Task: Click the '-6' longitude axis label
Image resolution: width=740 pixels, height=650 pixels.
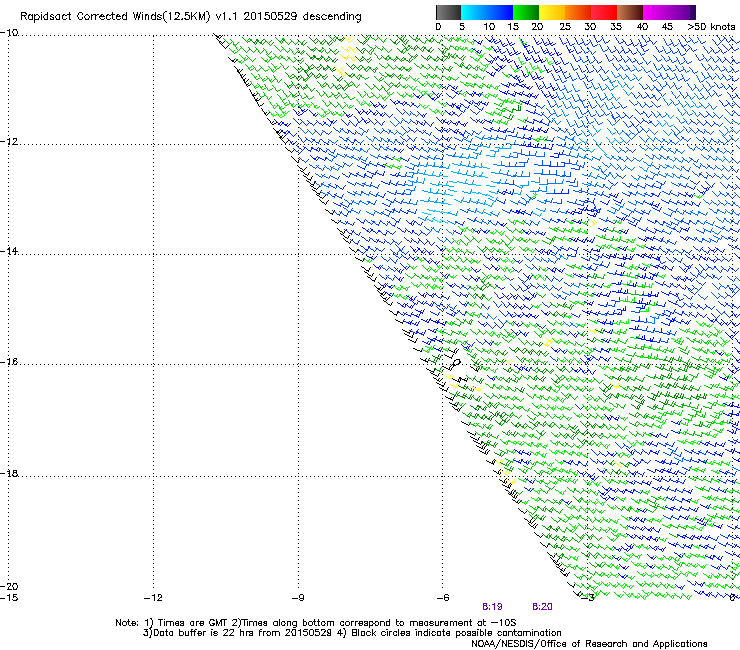Action: click(x=443, y=598)
